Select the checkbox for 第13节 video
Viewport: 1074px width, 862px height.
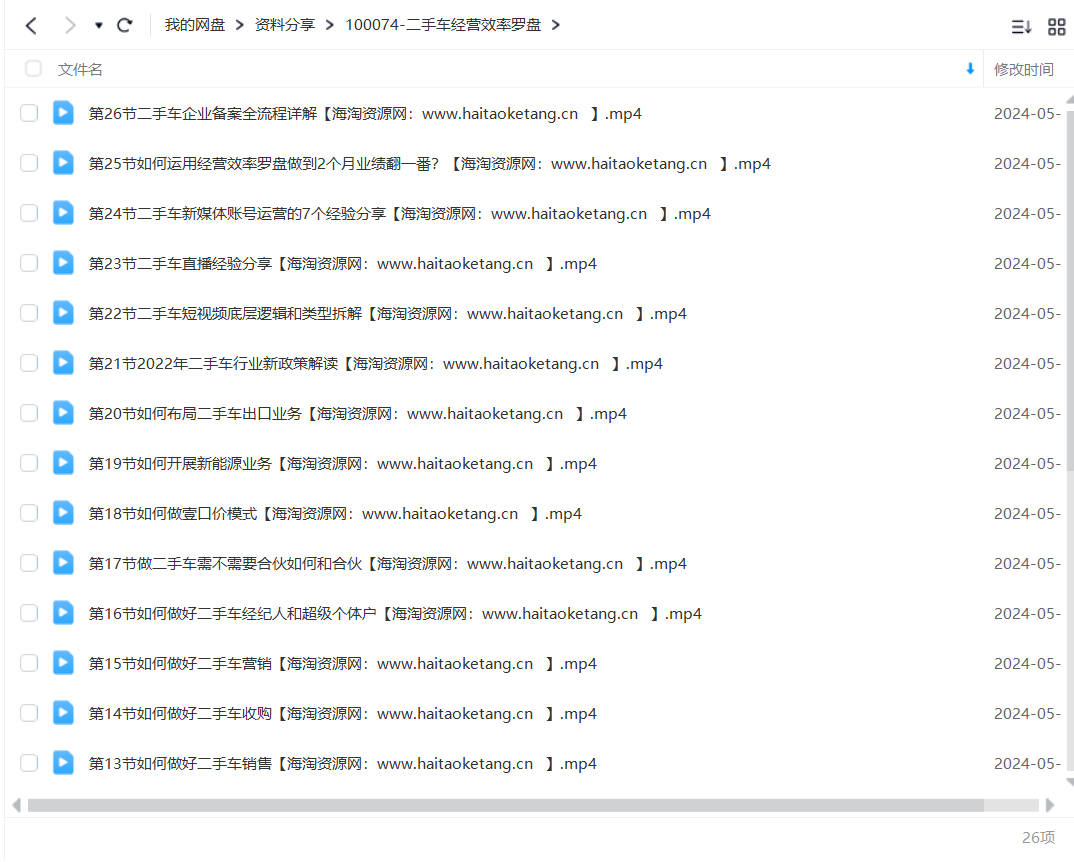tap(29, 763)
